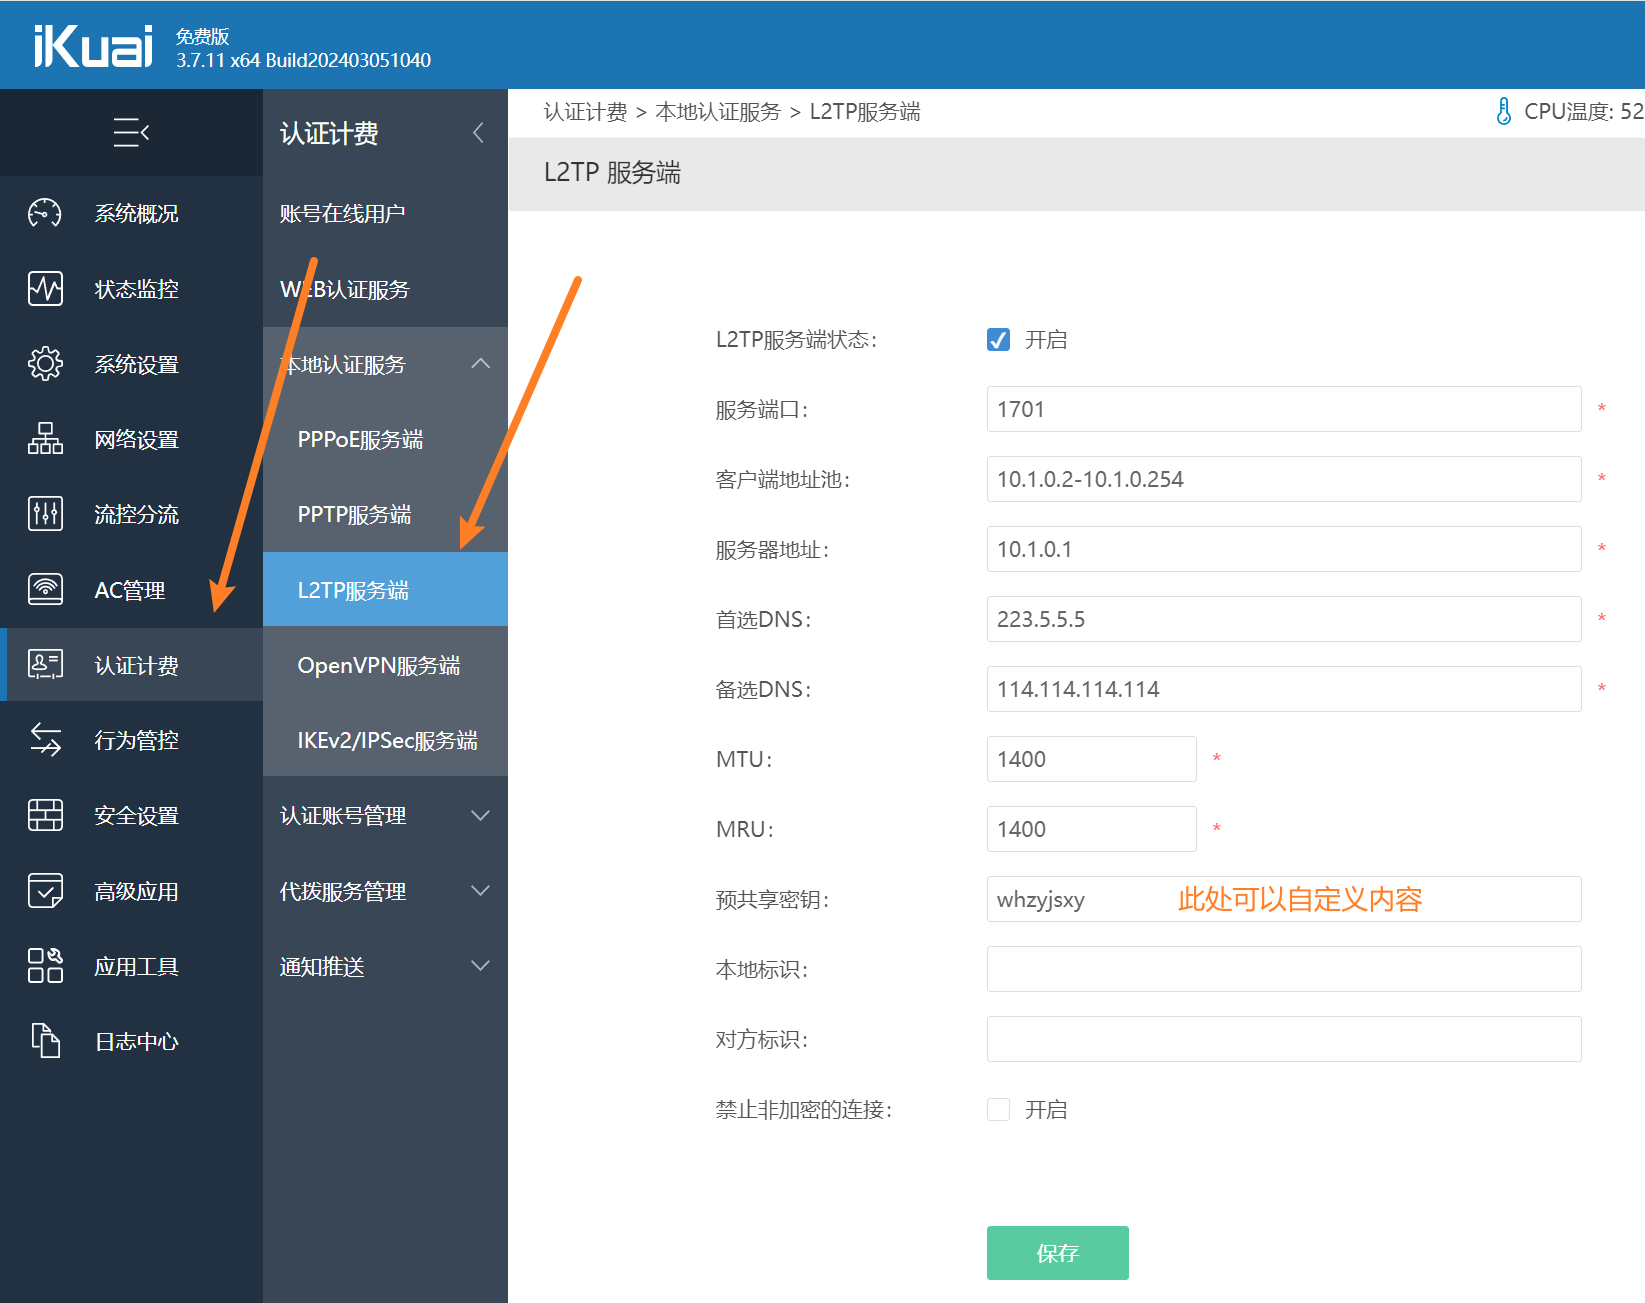Screen dimensions: 1645x1303
Task: Click the sidebar collapse hamburger icon
Action: pos(131,132)
